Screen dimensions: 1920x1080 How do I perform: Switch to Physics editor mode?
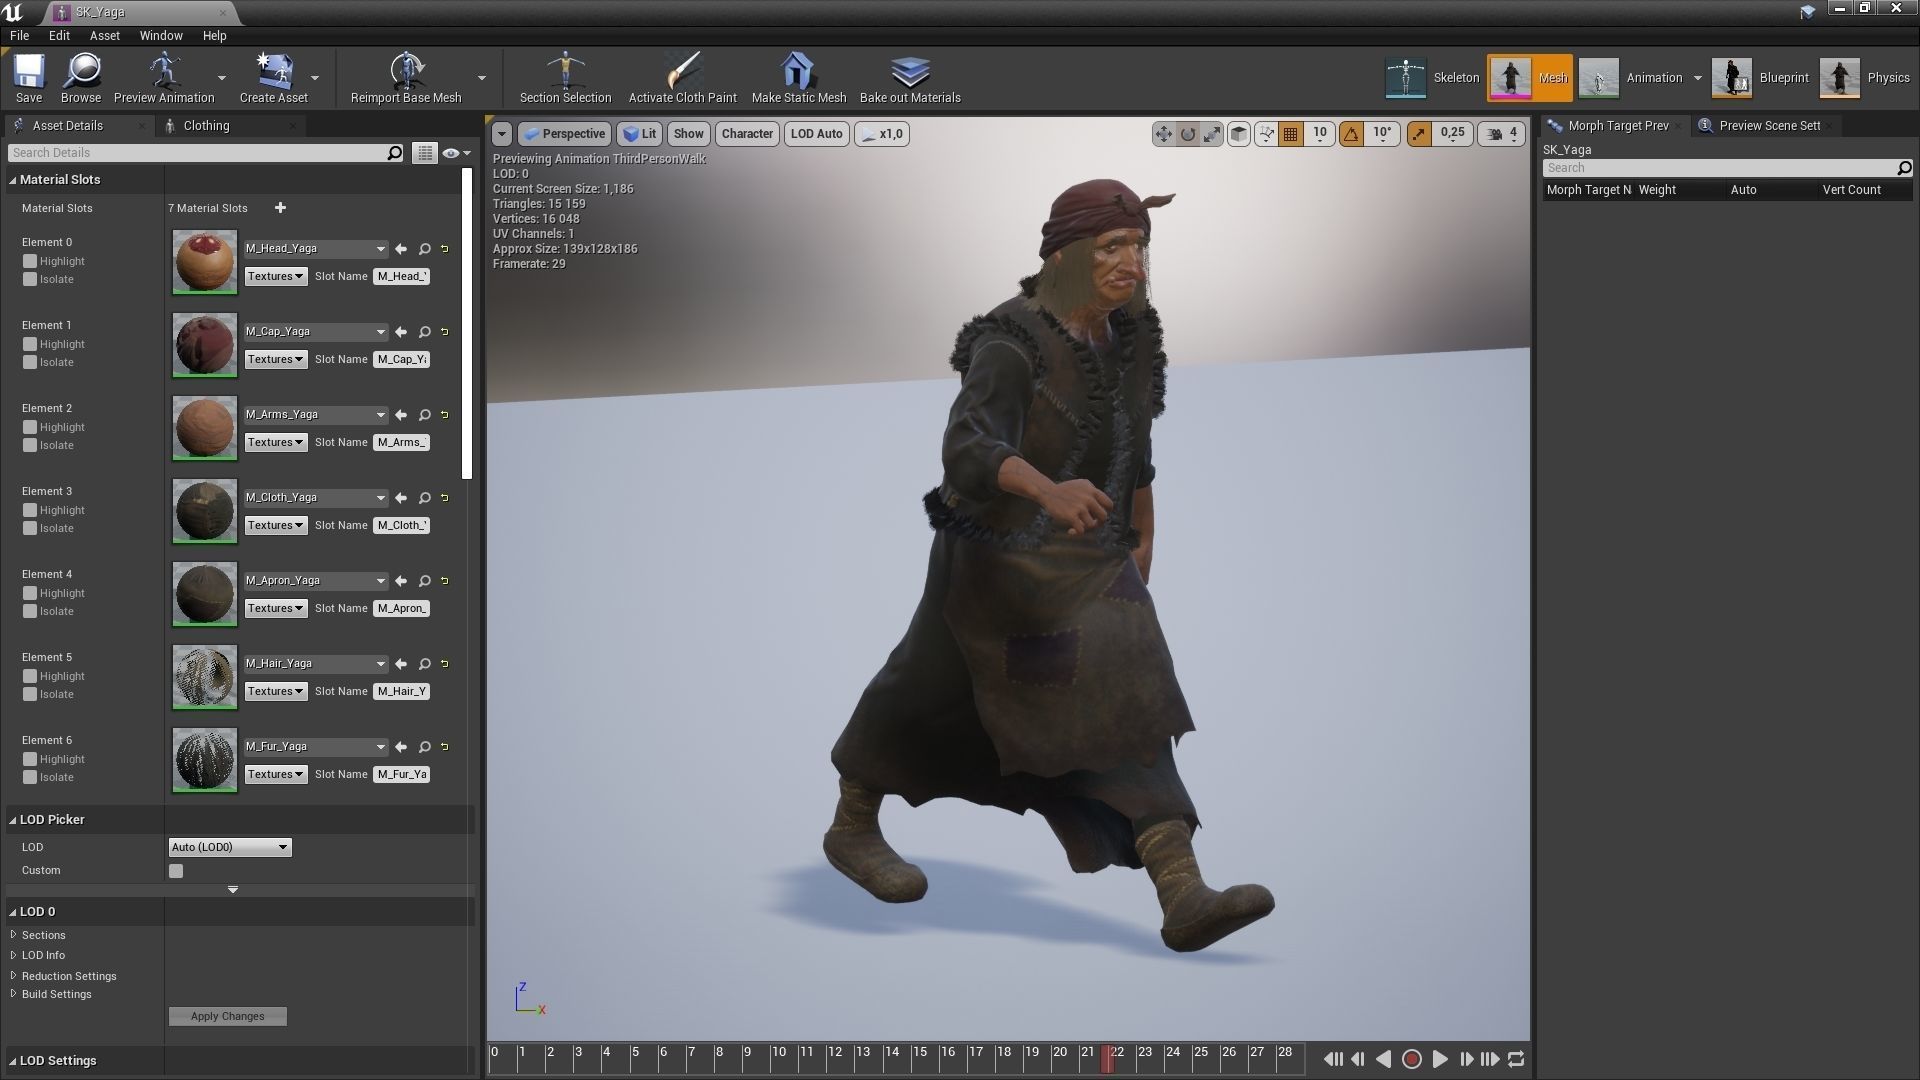(x=1865, y=78)
